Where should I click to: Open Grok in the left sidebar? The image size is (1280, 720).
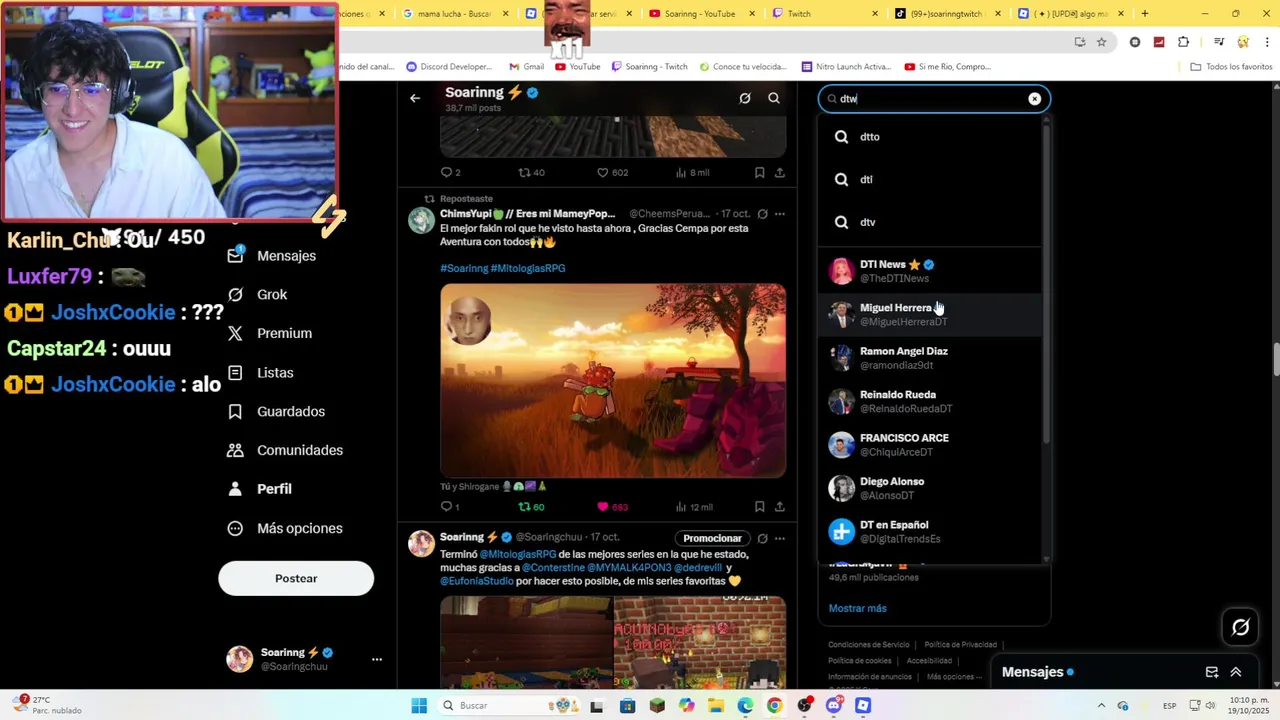click(258, 295)
